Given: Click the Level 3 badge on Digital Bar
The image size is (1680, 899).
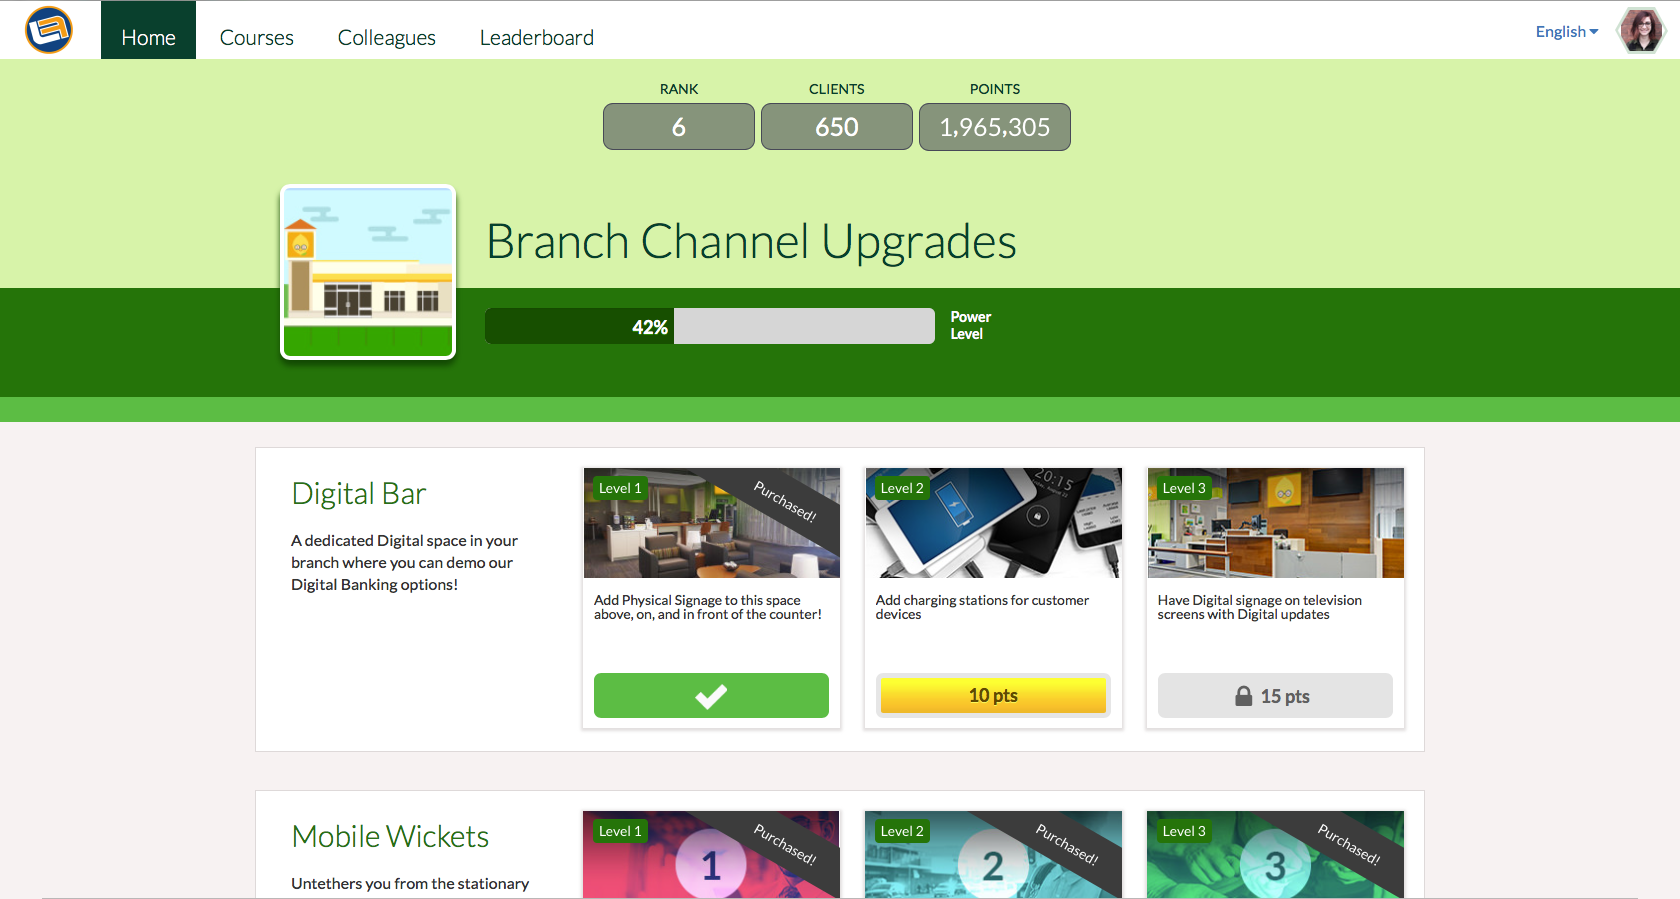Looking at the screenshot, I should 1184,488.
